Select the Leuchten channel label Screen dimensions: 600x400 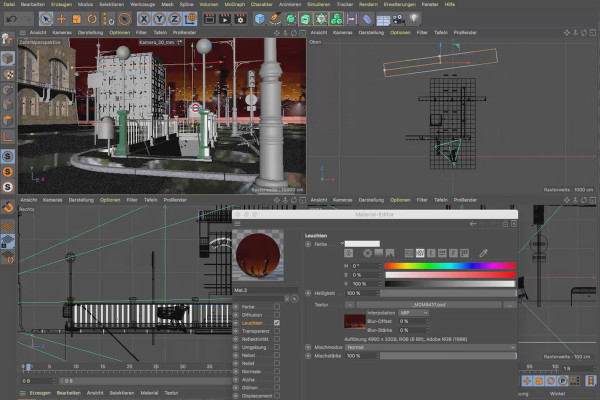(252, 323)
